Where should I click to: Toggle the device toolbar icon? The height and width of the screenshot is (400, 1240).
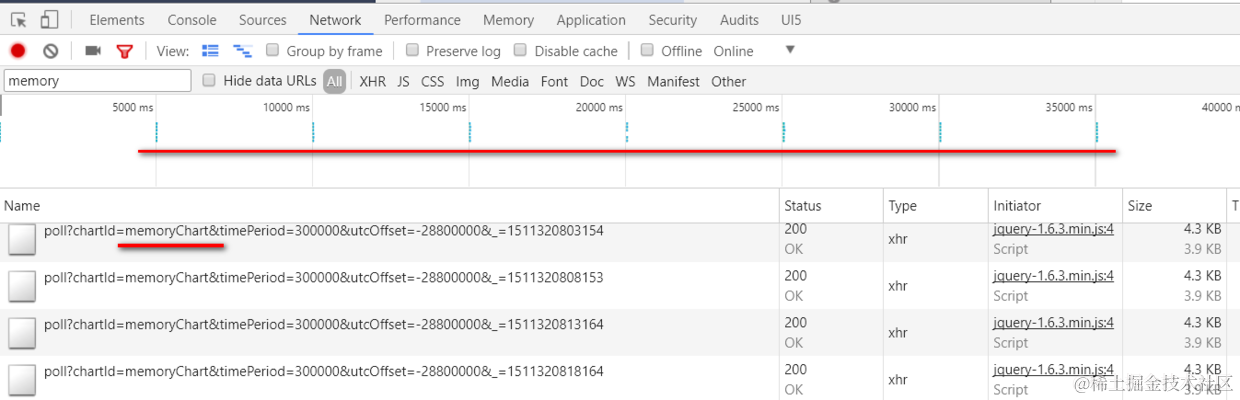point(50,20)
